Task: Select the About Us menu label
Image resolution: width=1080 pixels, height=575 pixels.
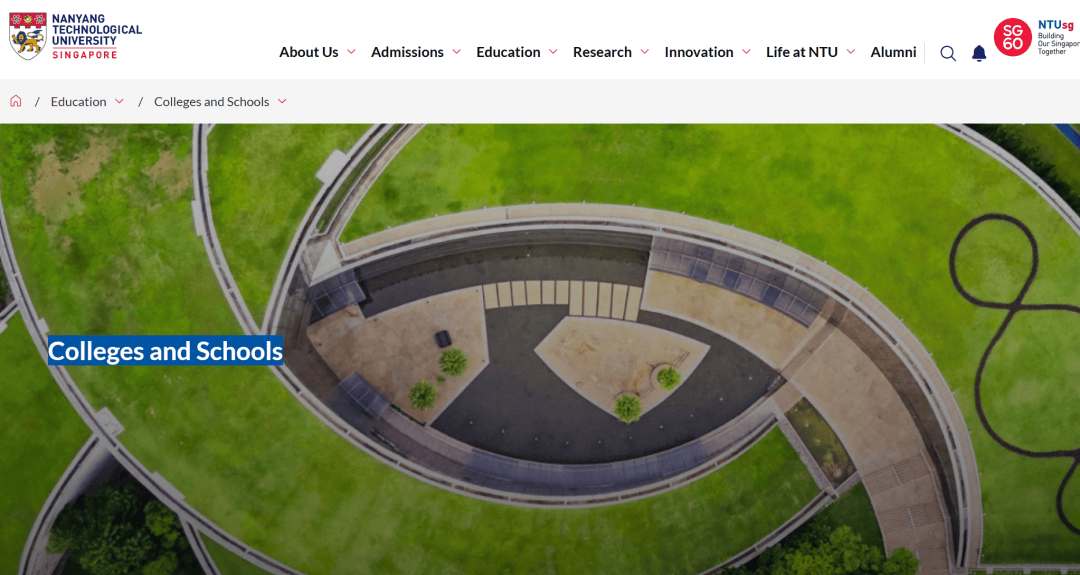Action: point(308,52)
